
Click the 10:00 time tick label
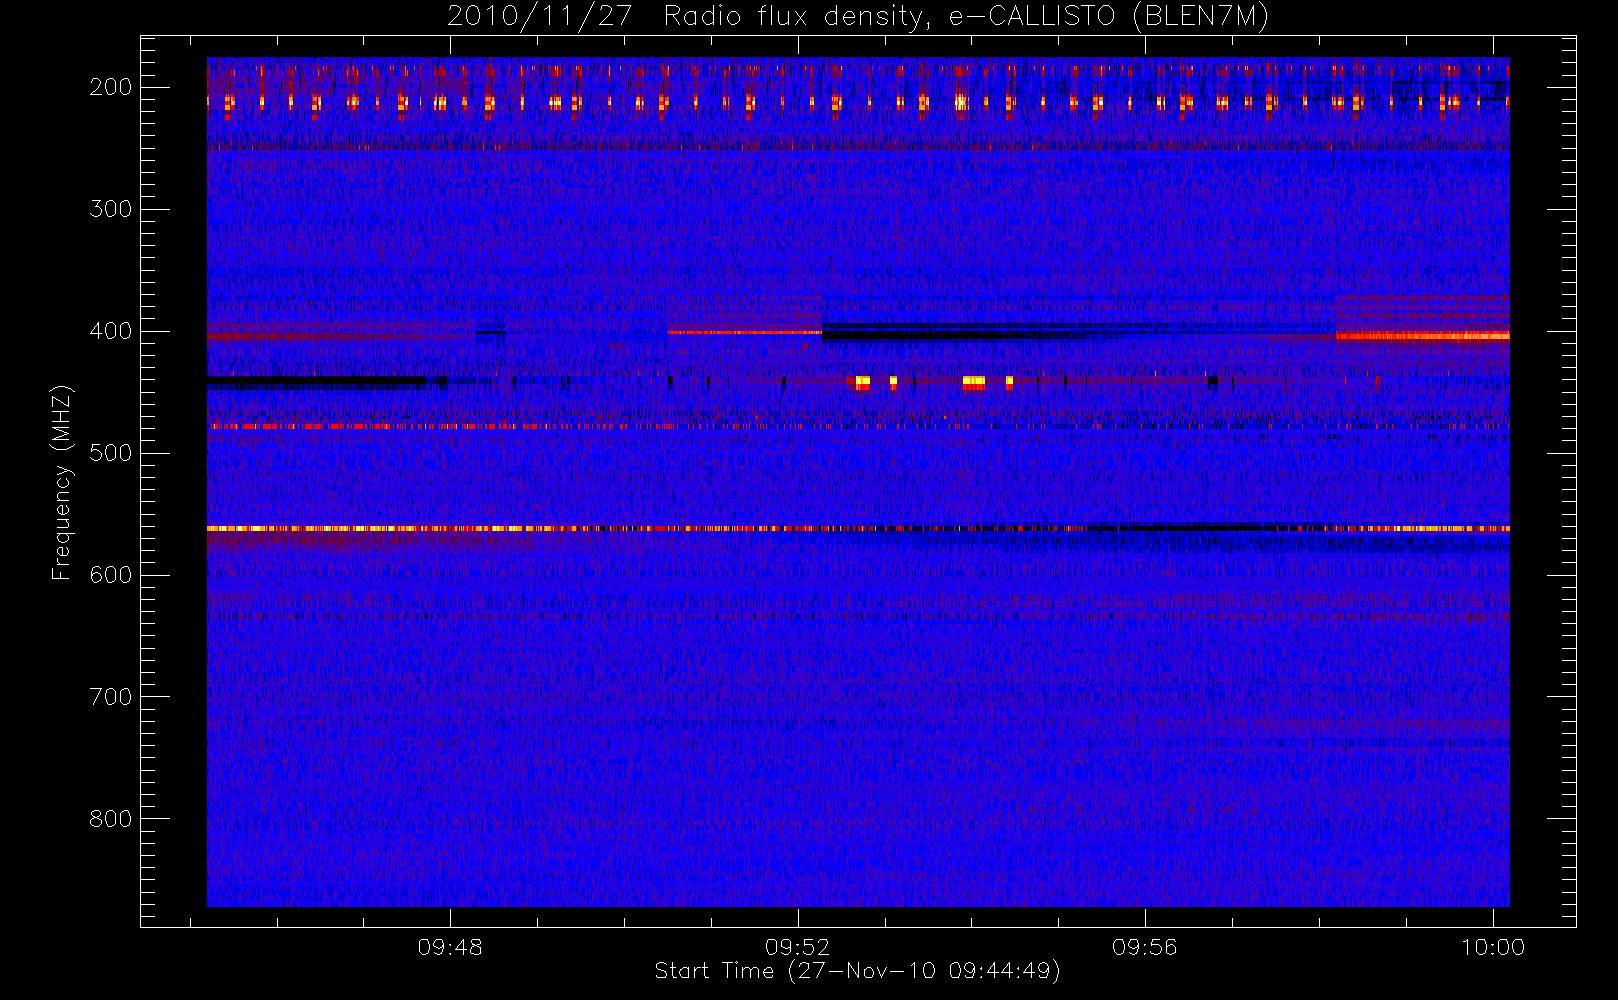click(1493, 946)
